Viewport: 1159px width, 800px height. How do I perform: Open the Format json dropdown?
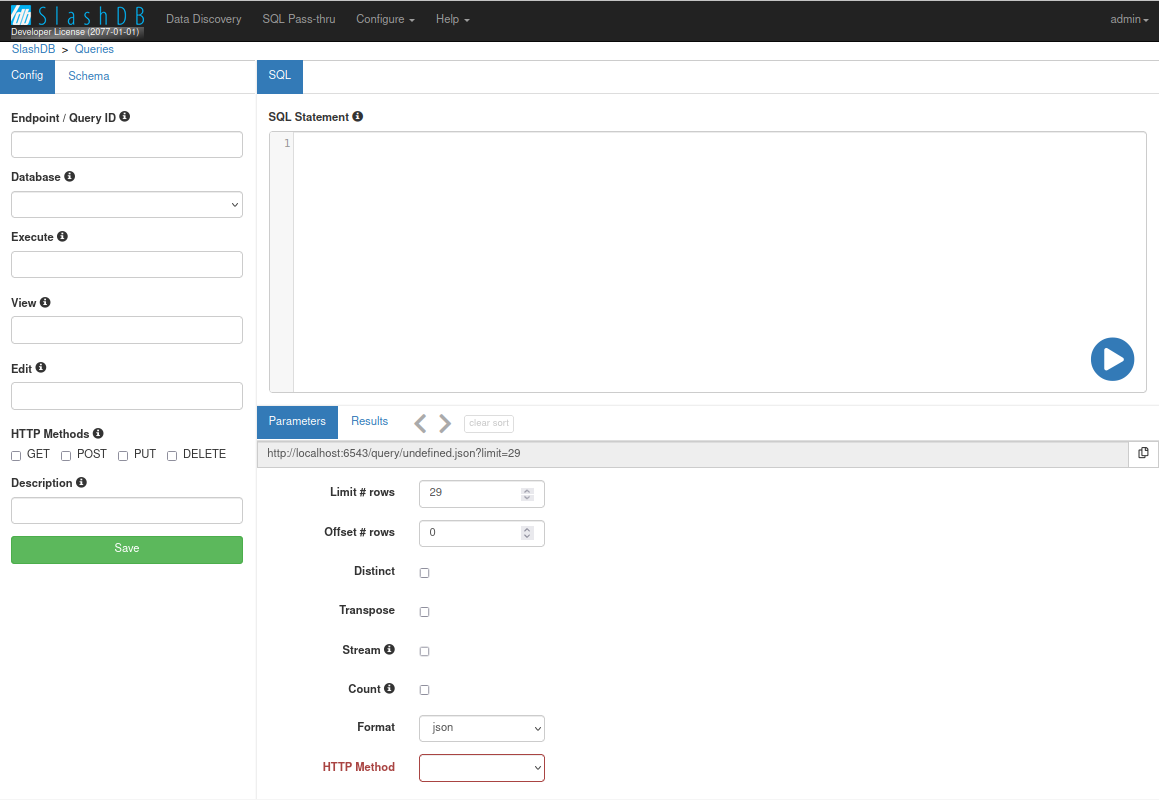pyautogui.click(x=482, y=728)
